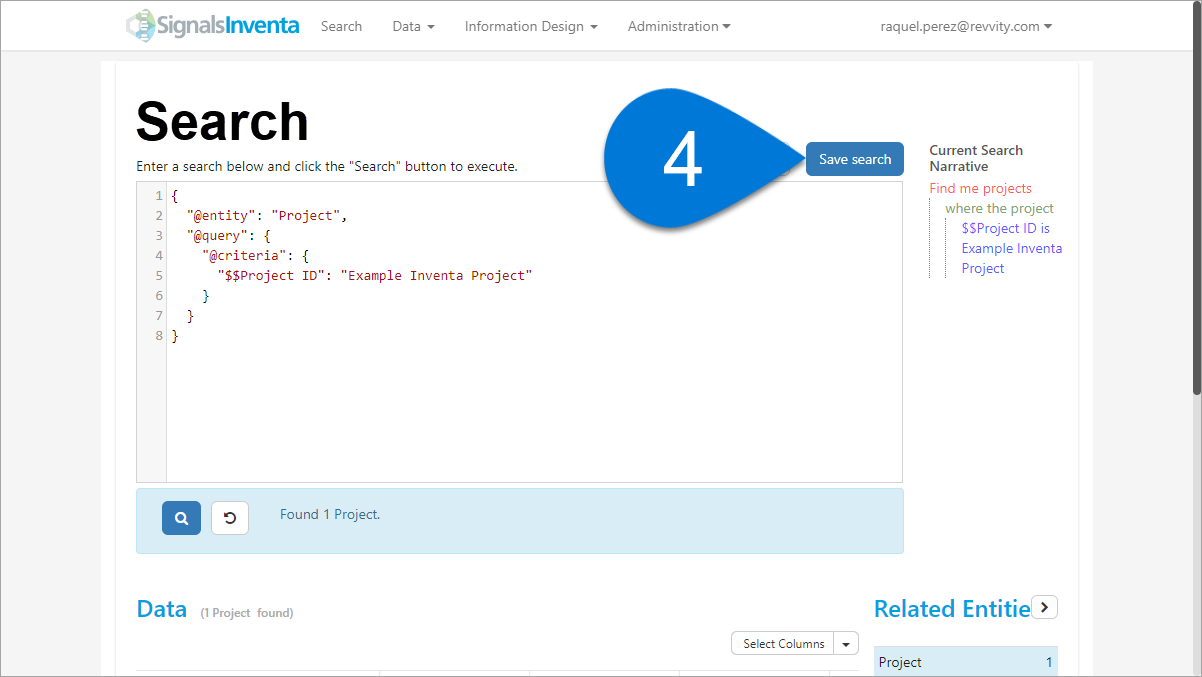Click "where the project" narrative line
Screen dimensions: 1202x677
[x=999, y=208]
